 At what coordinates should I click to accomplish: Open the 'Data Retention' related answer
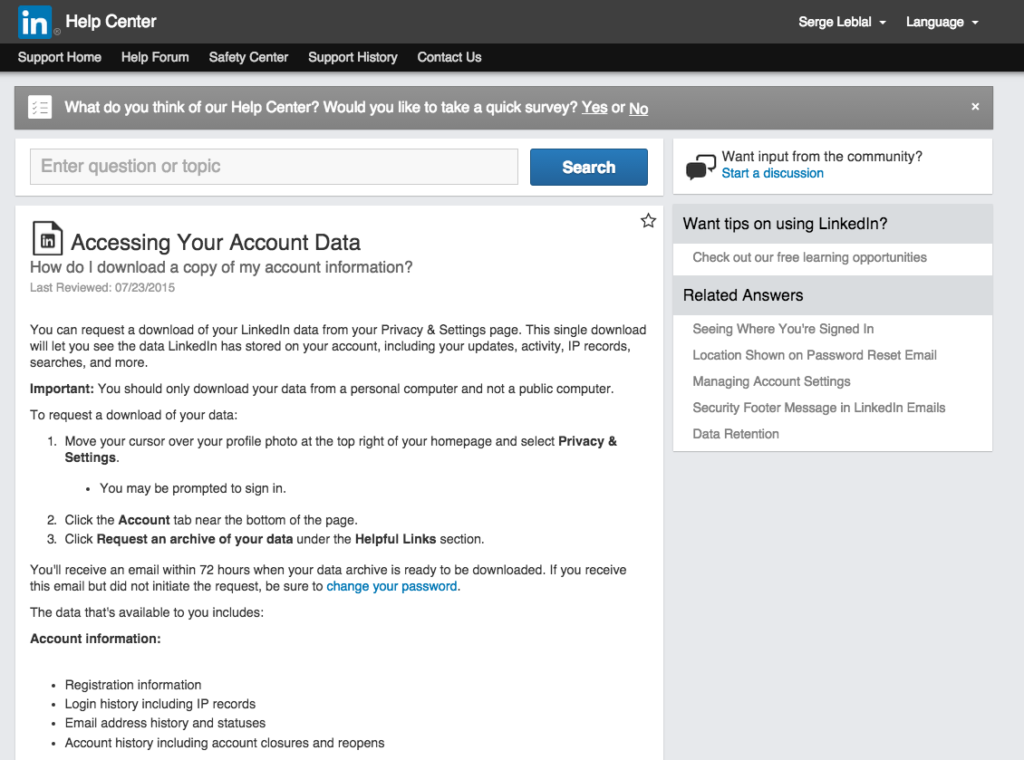click(735, 434)
